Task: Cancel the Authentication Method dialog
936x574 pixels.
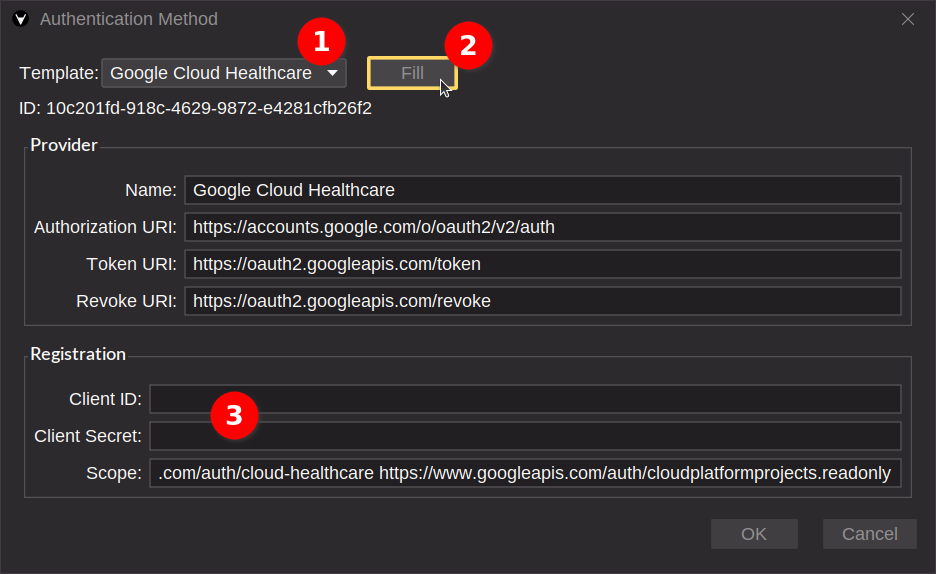Action: (869, 533)
